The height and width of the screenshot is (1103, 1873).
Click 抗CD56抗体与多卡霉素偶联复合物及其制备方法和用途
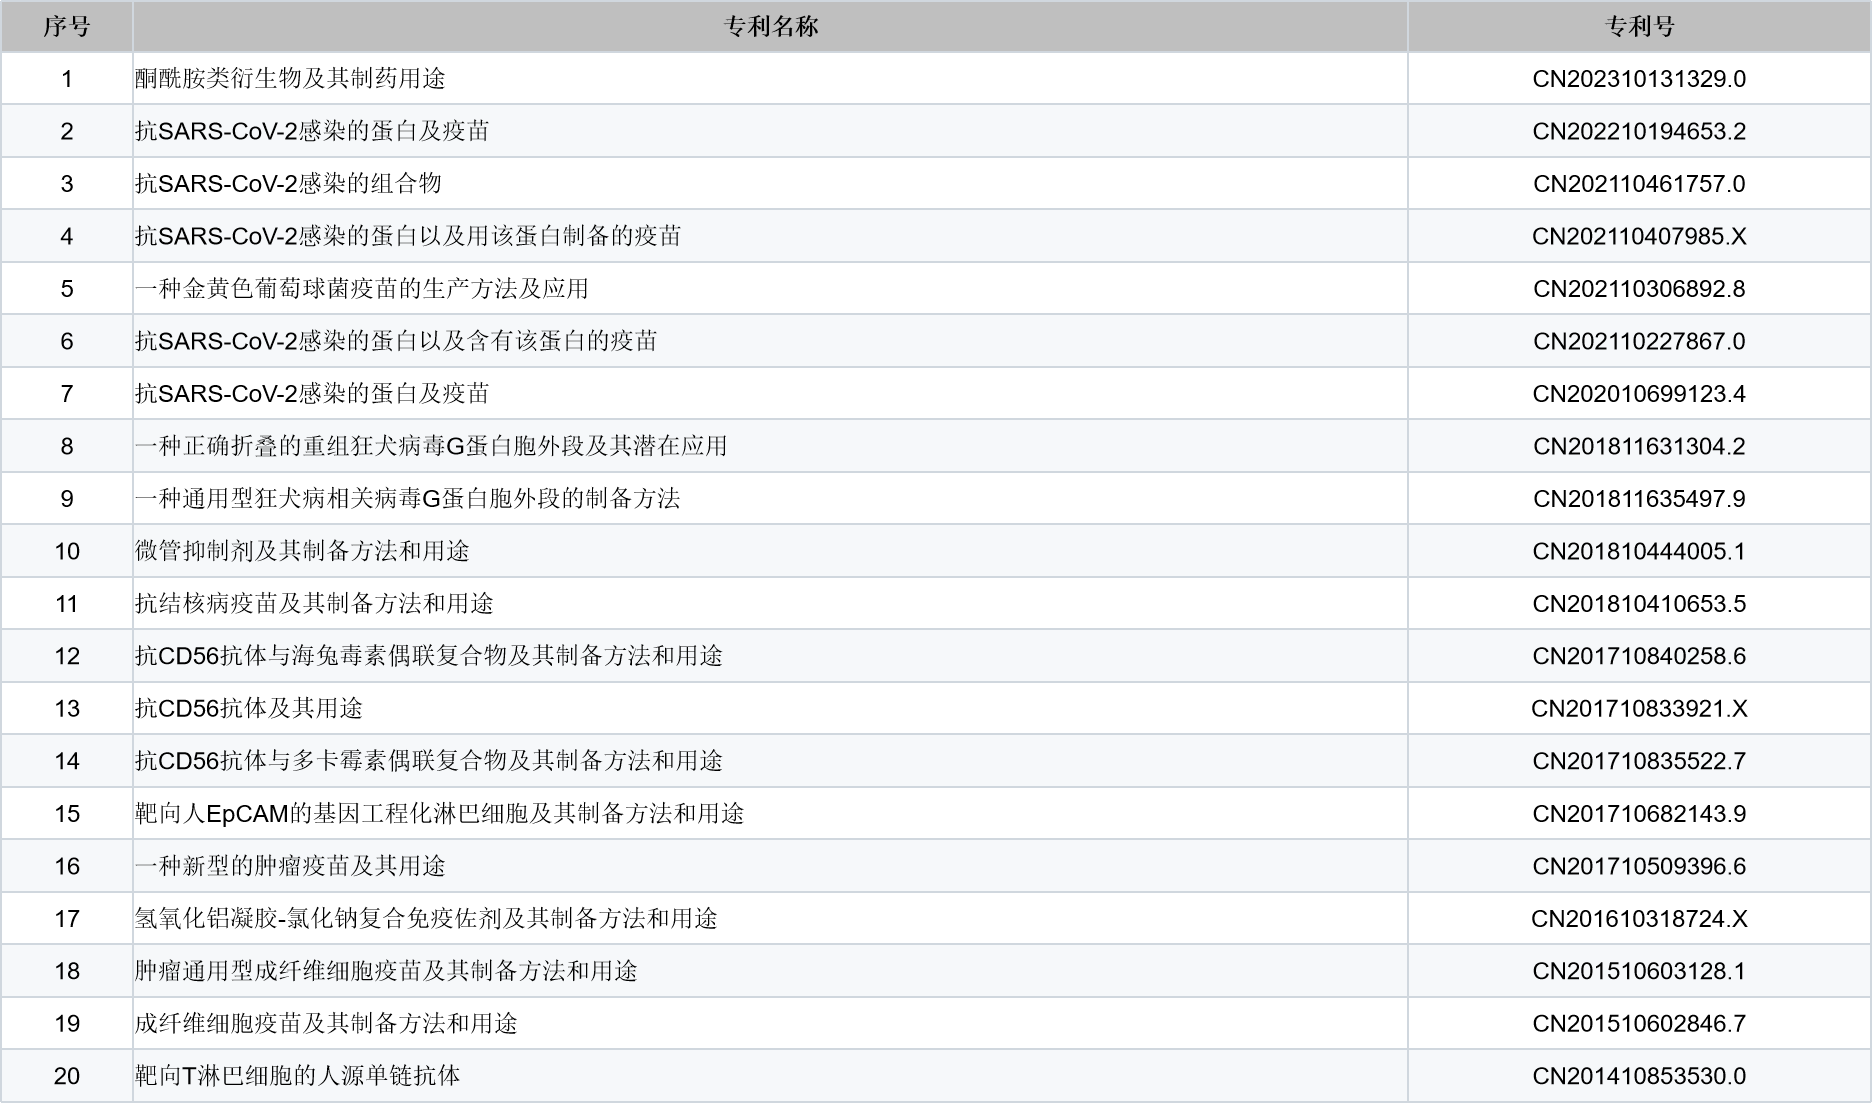click(429, 761)
